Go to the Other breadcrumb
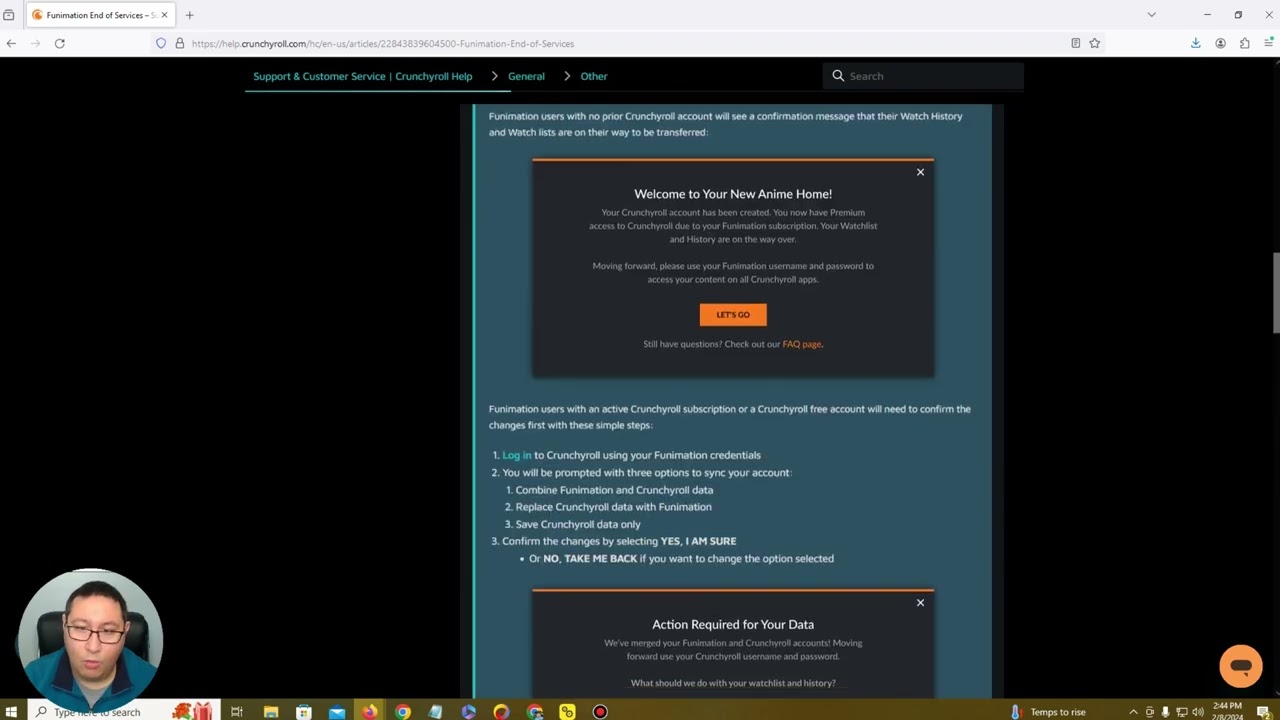The height and width of the screenshot is (720, 1280). [x=594, y=76]
